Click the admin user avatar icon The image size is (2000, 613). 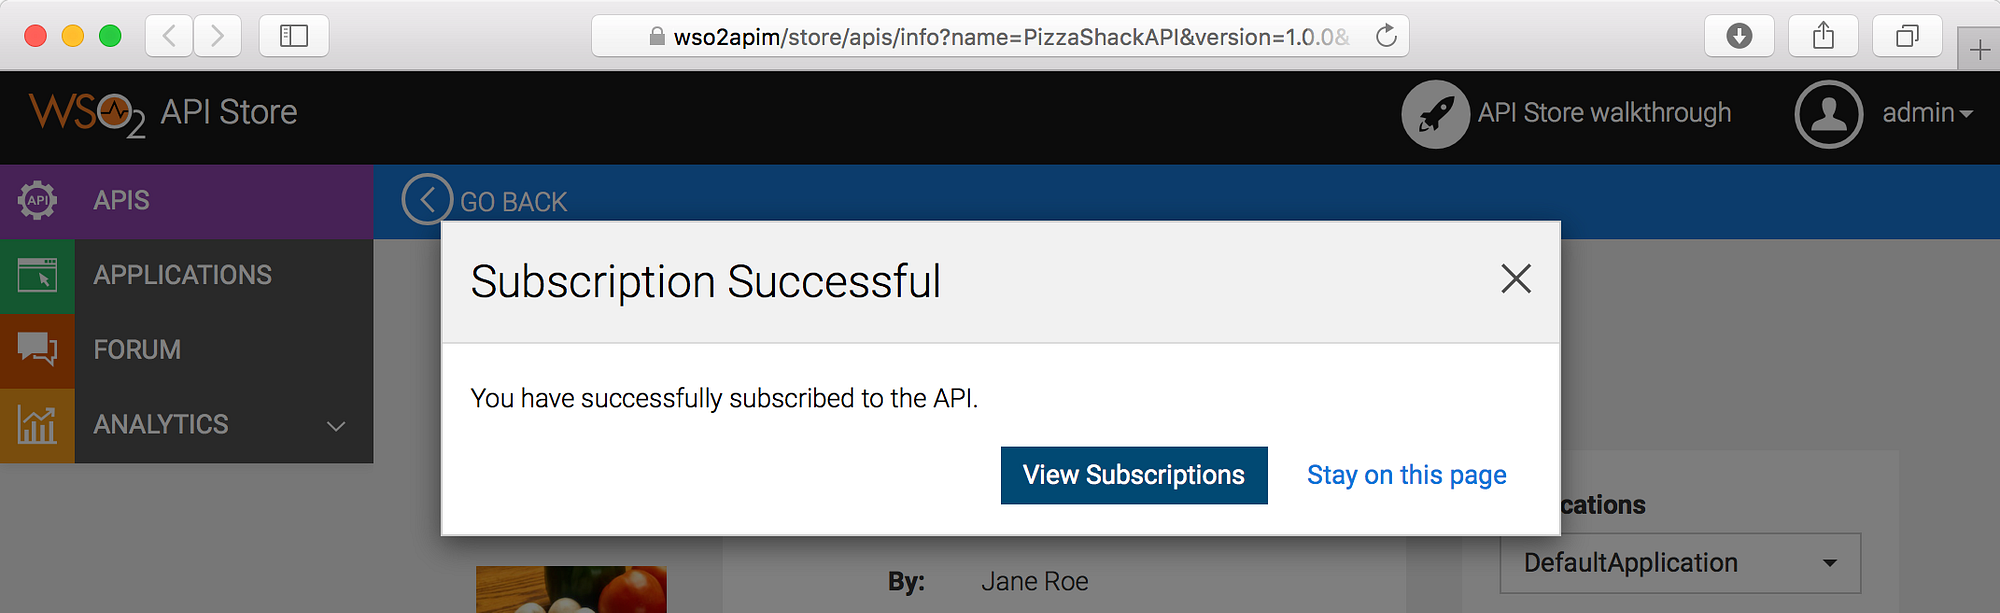[x=1828, y=114]
